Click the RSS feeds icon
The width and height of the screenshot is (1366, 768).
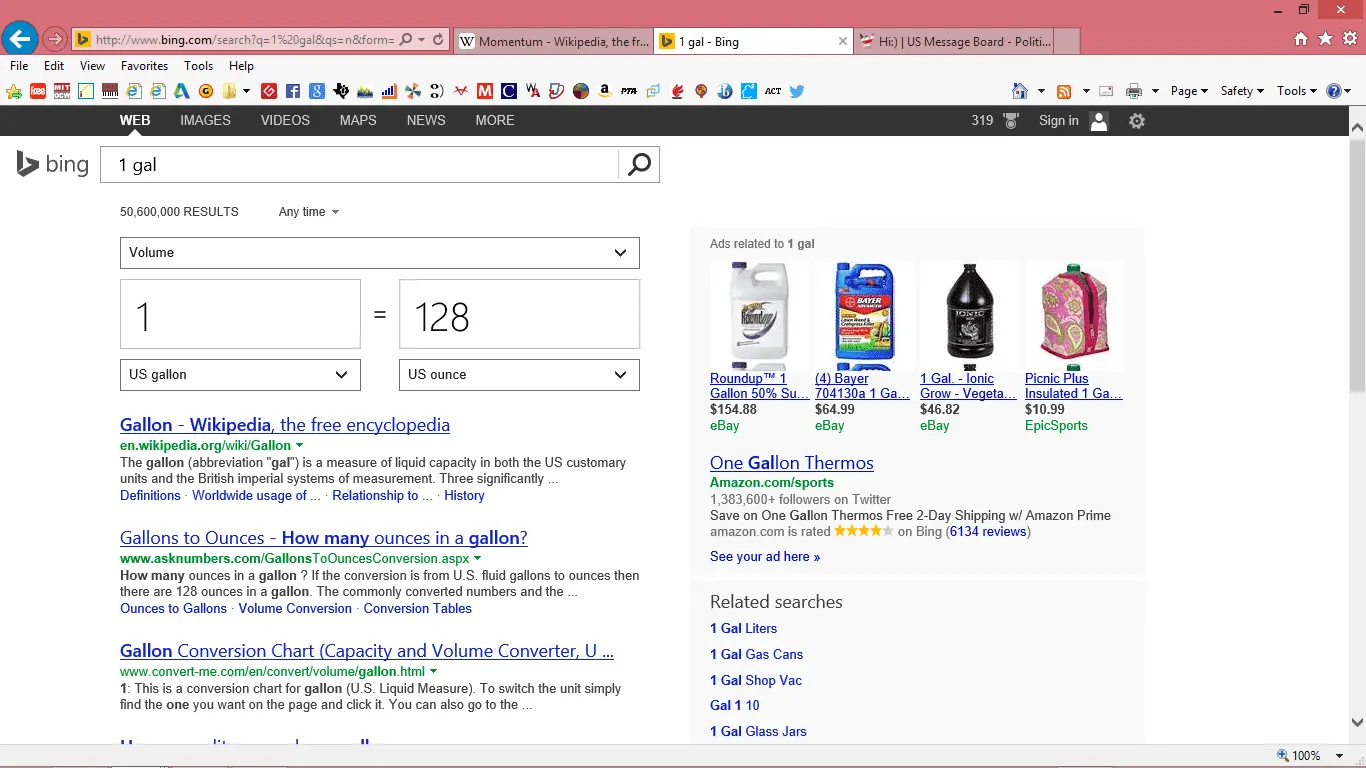1064,91
